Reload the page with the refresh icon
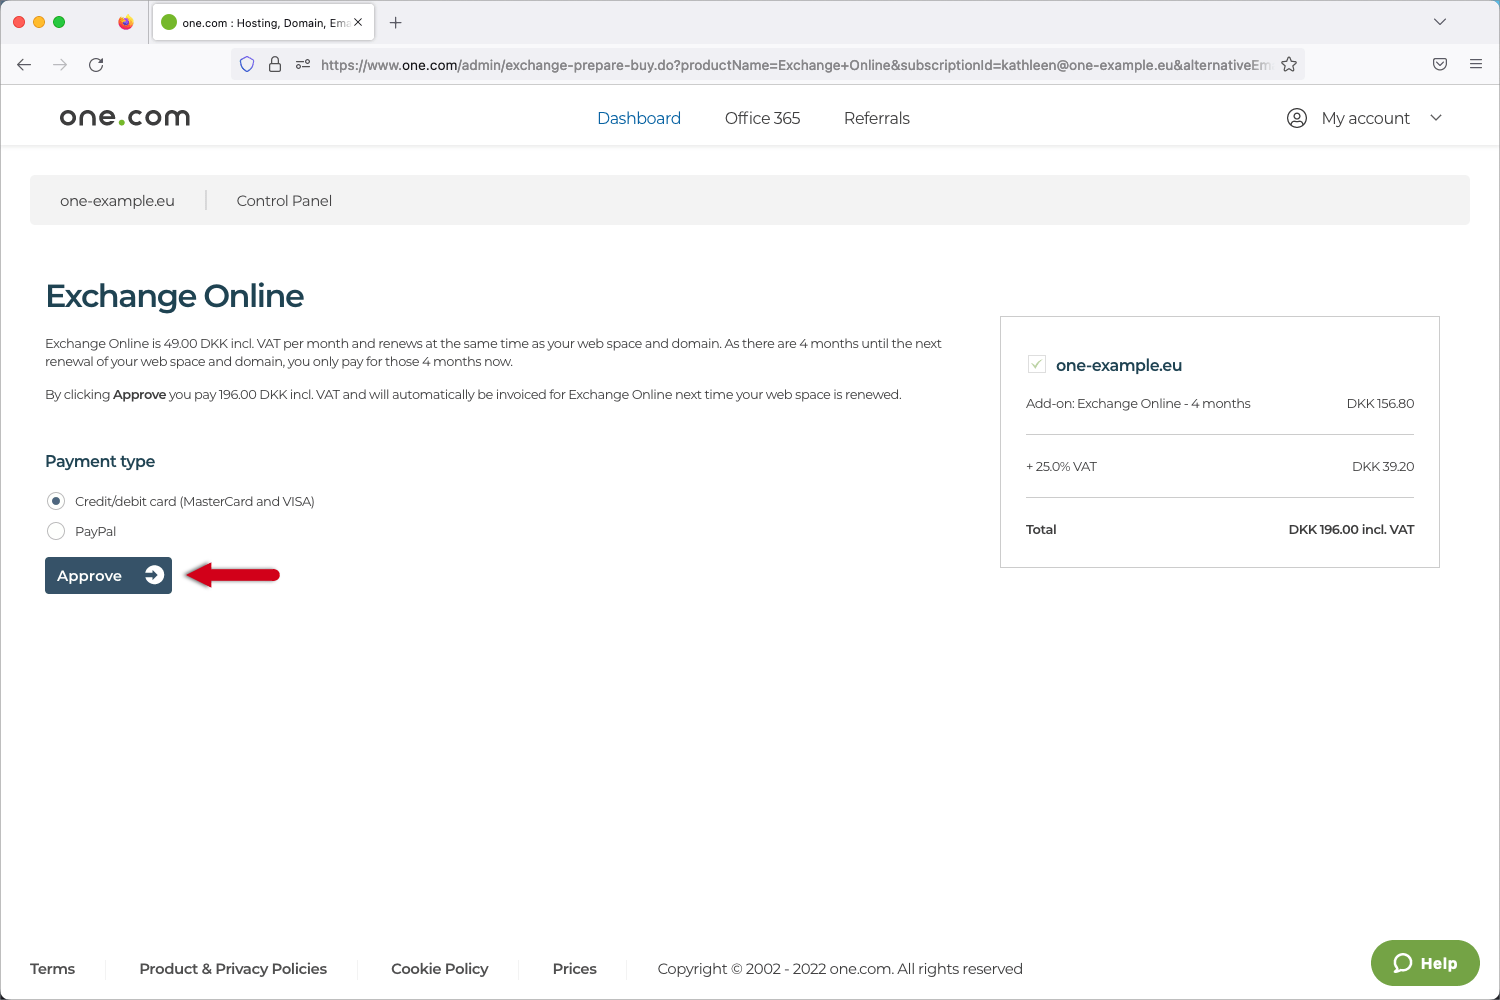 click(x=96, y=64)
